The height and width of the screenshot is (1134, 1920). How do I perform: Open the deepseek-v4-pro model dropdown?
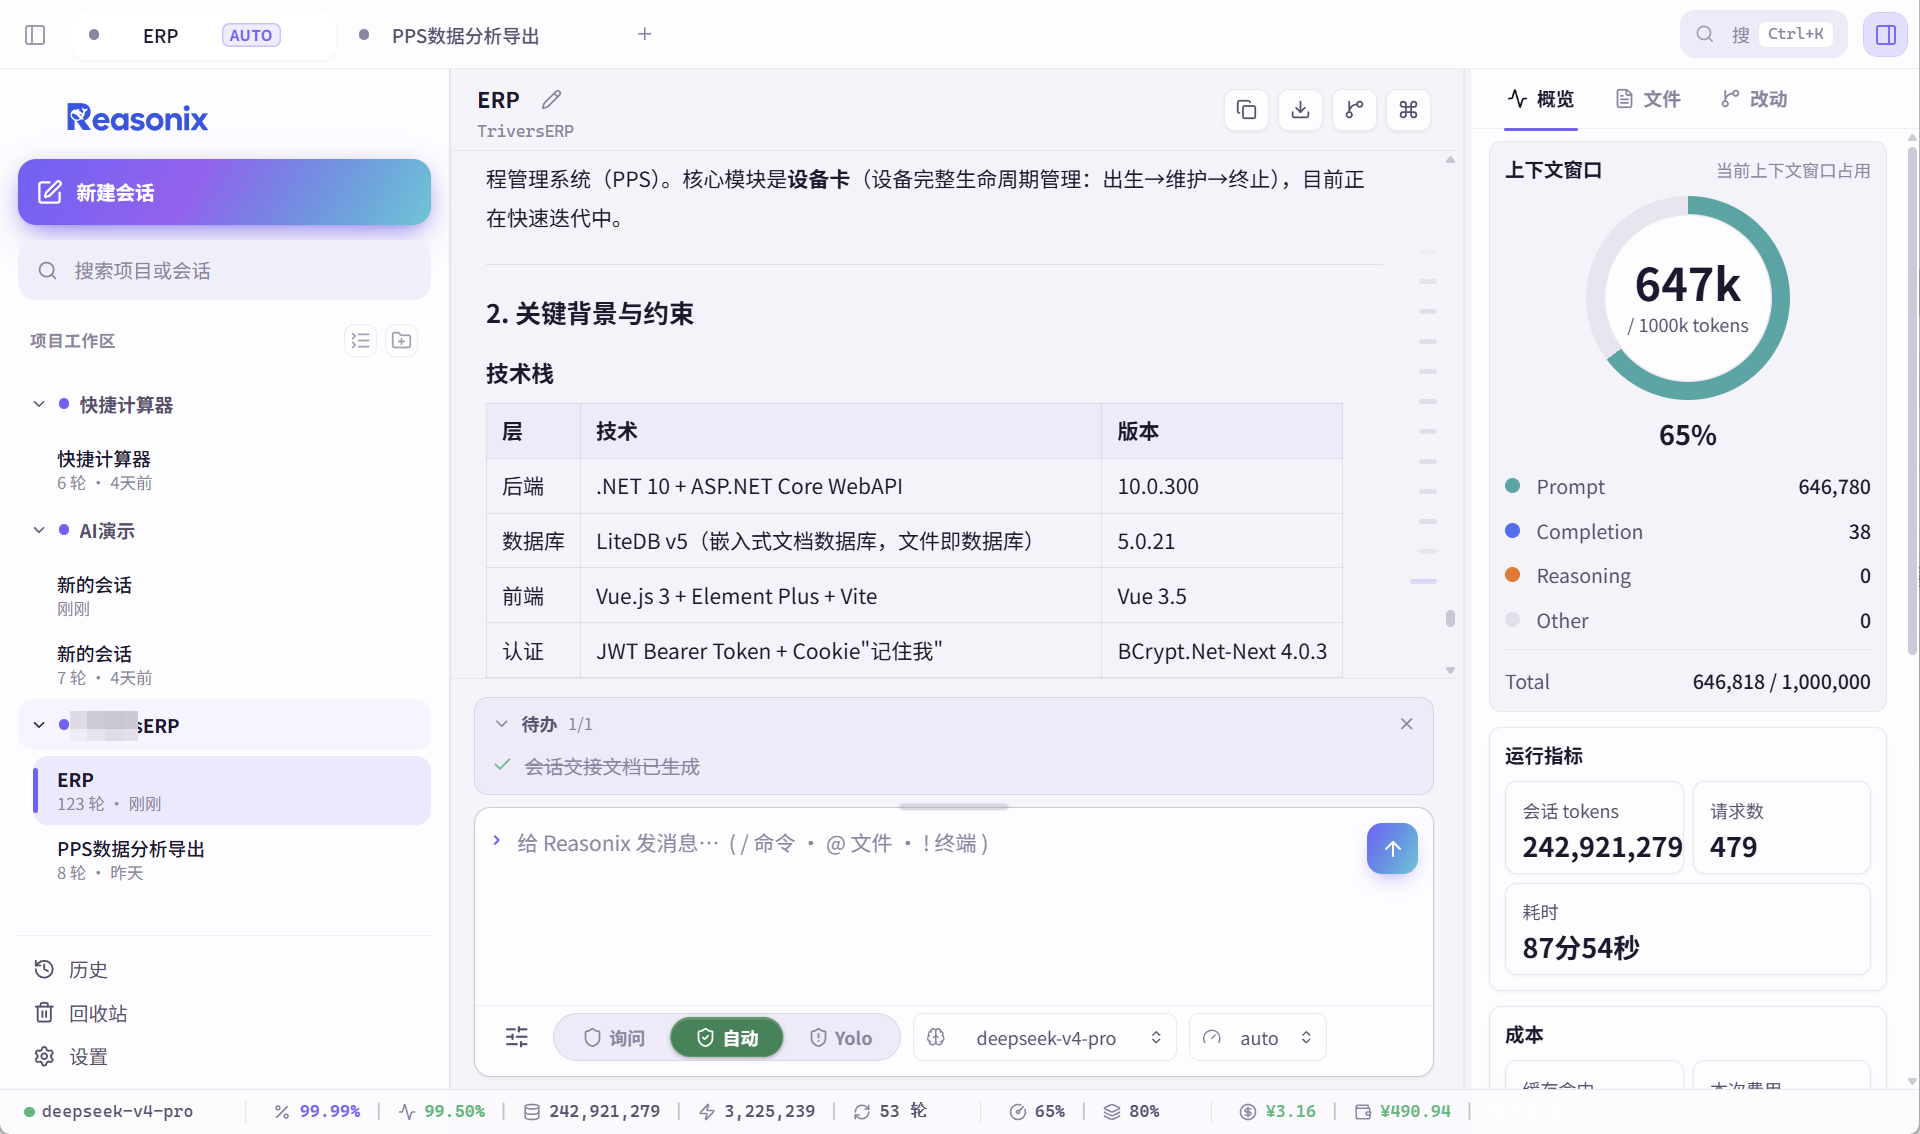pyautogui.click(x=1045, y=1037)
